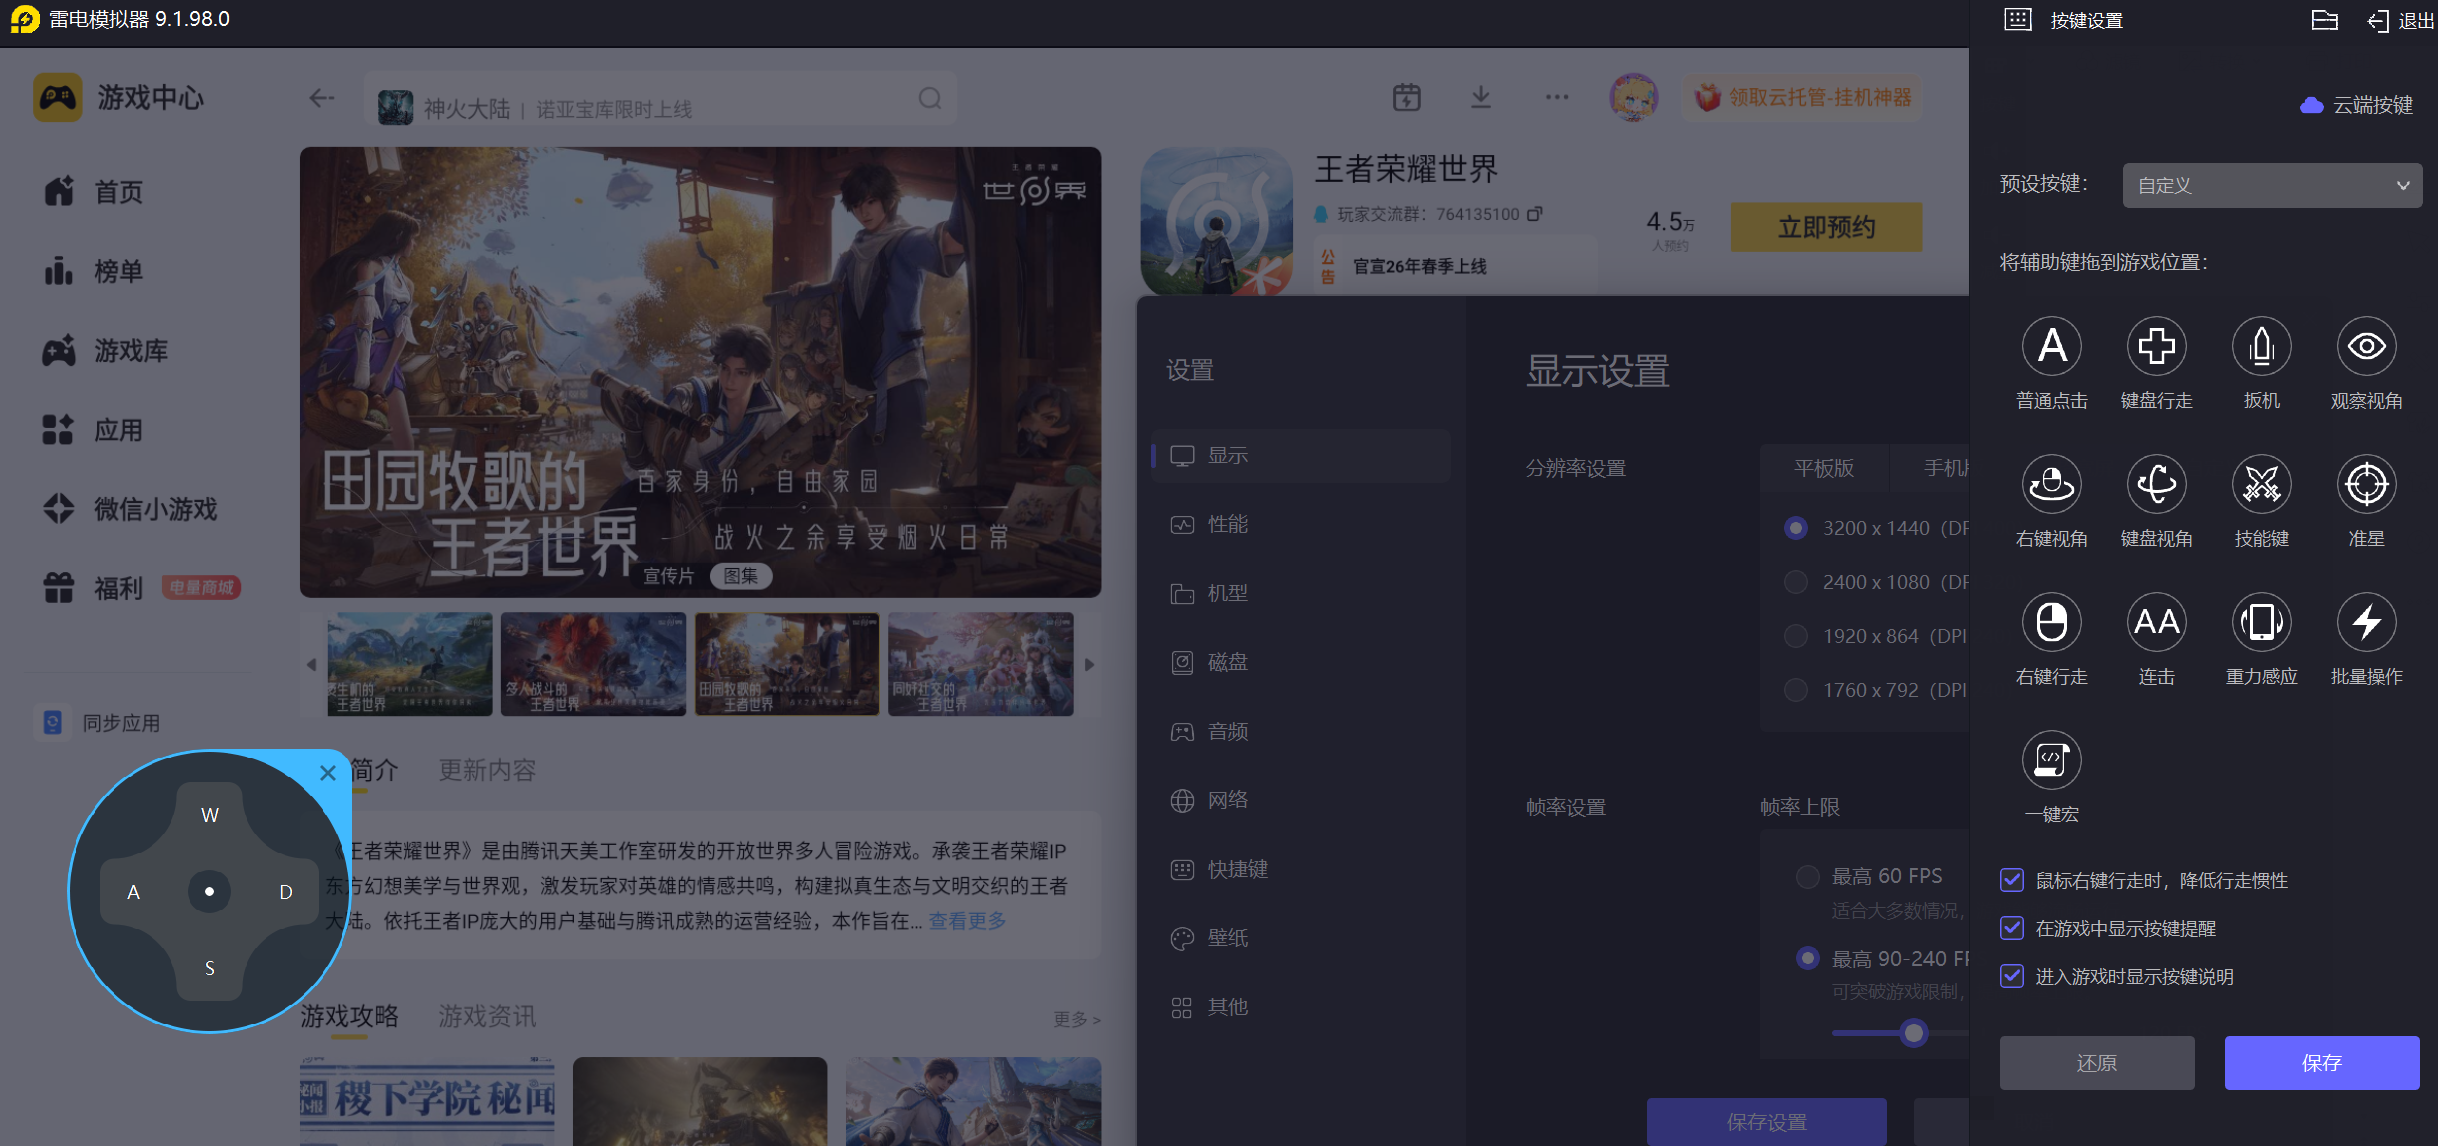Select the 普通点击 tap key icon
Image resolution: width=2438 pixels, height=1146 pixels.
point(2051,347)
